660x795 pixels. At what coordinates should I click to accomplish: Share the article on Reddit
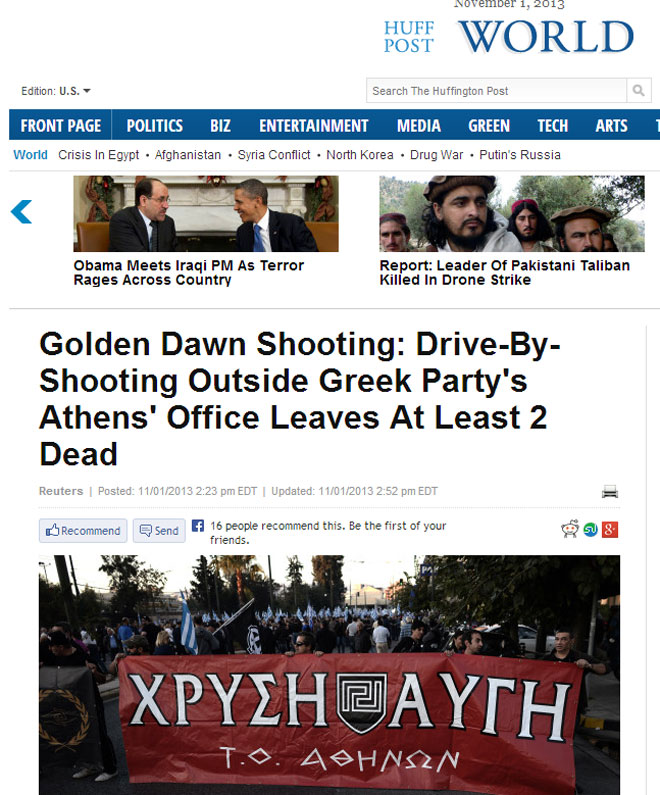point(570,530)
